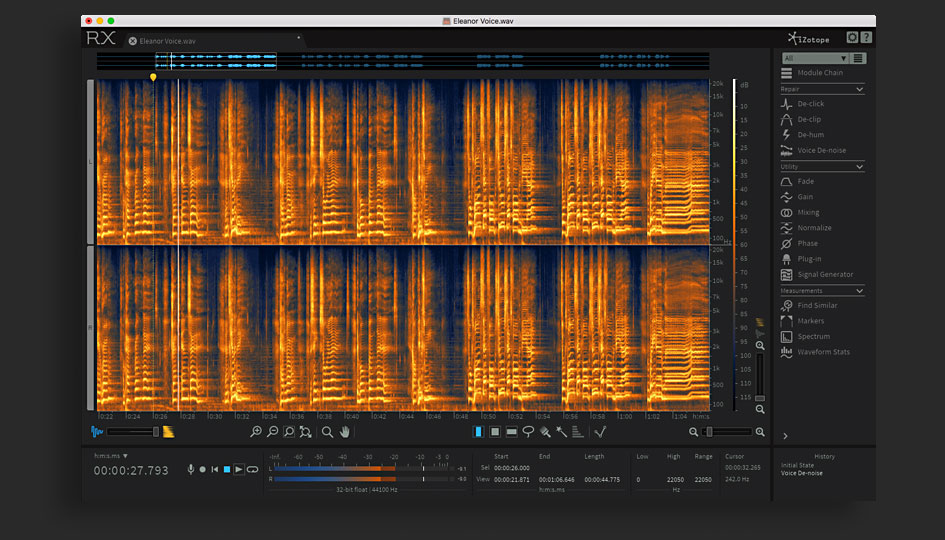The image size is (945, 540).
Task: Enable the time selection tool
Action: pyautogui.click(x=477, y=432)
